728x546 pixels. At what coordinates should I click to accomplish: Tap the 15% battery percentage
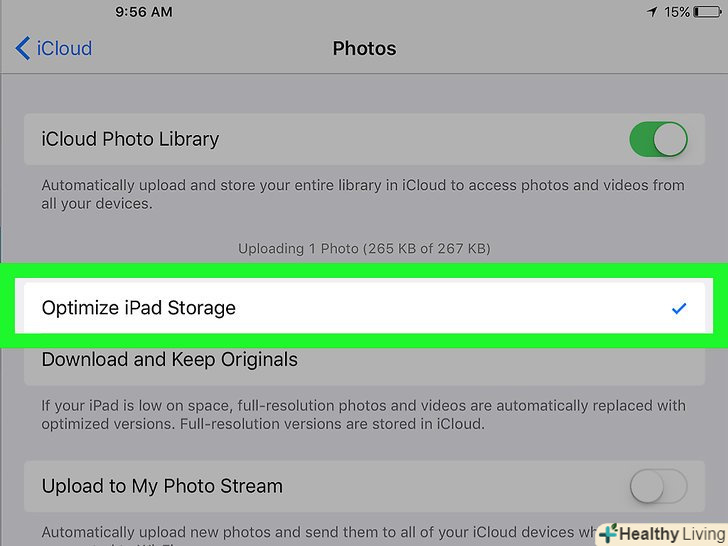(x=677, y=13)
